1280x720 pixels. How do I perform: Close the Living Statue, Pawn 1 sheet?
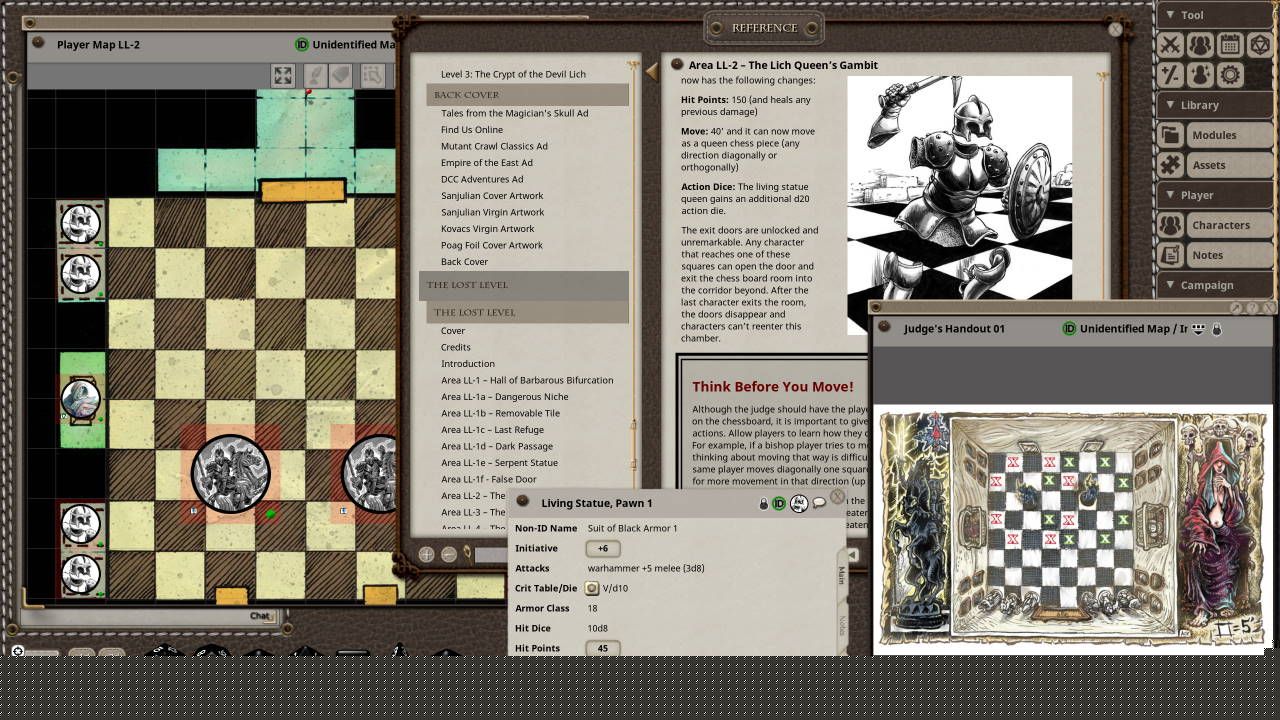(x=838, y=497)
